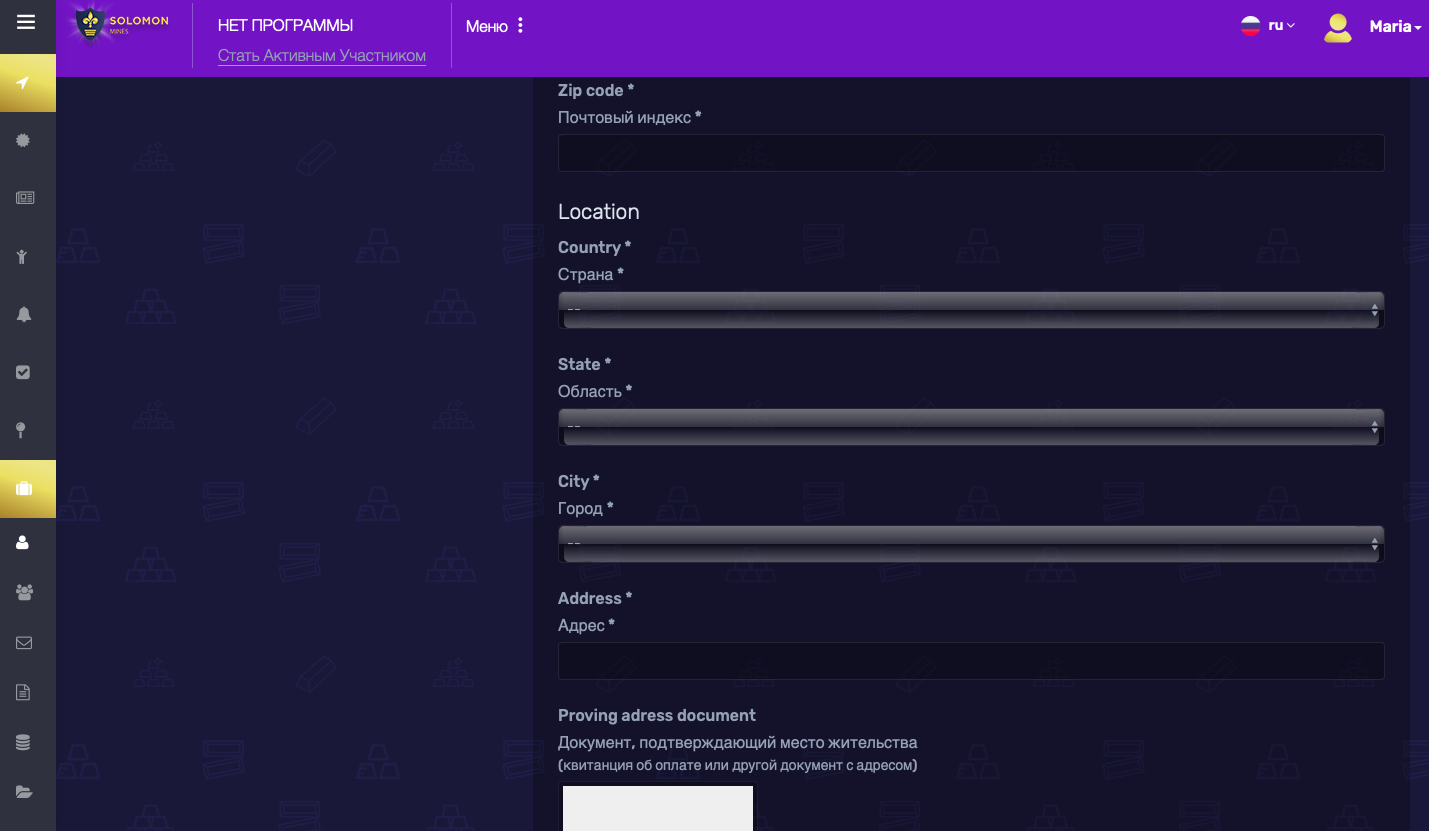1429x831 pixels.
Task: Open the newspaper icon in sidebar
Action: tap(24, 198)
